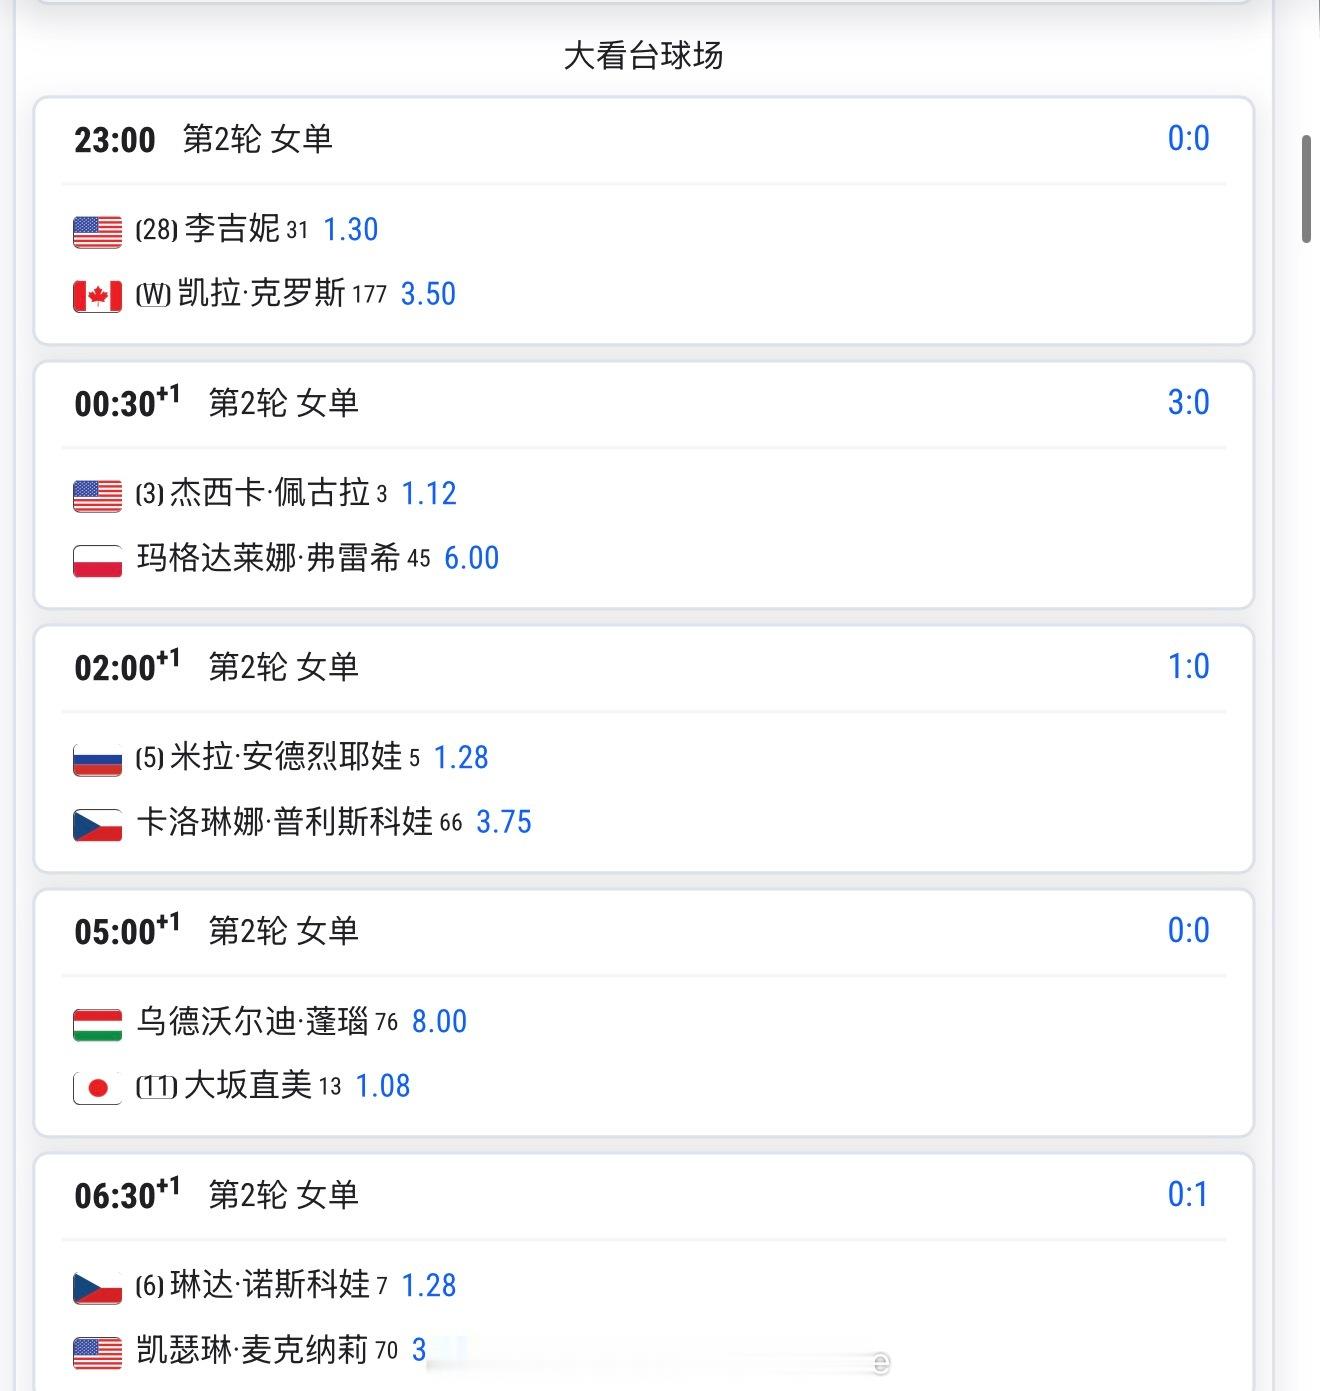This screenshot has width=1320, height=1391.
Task: Click the Canada flag beside 凯拉·克罗斯
Action: pos(98,296)
